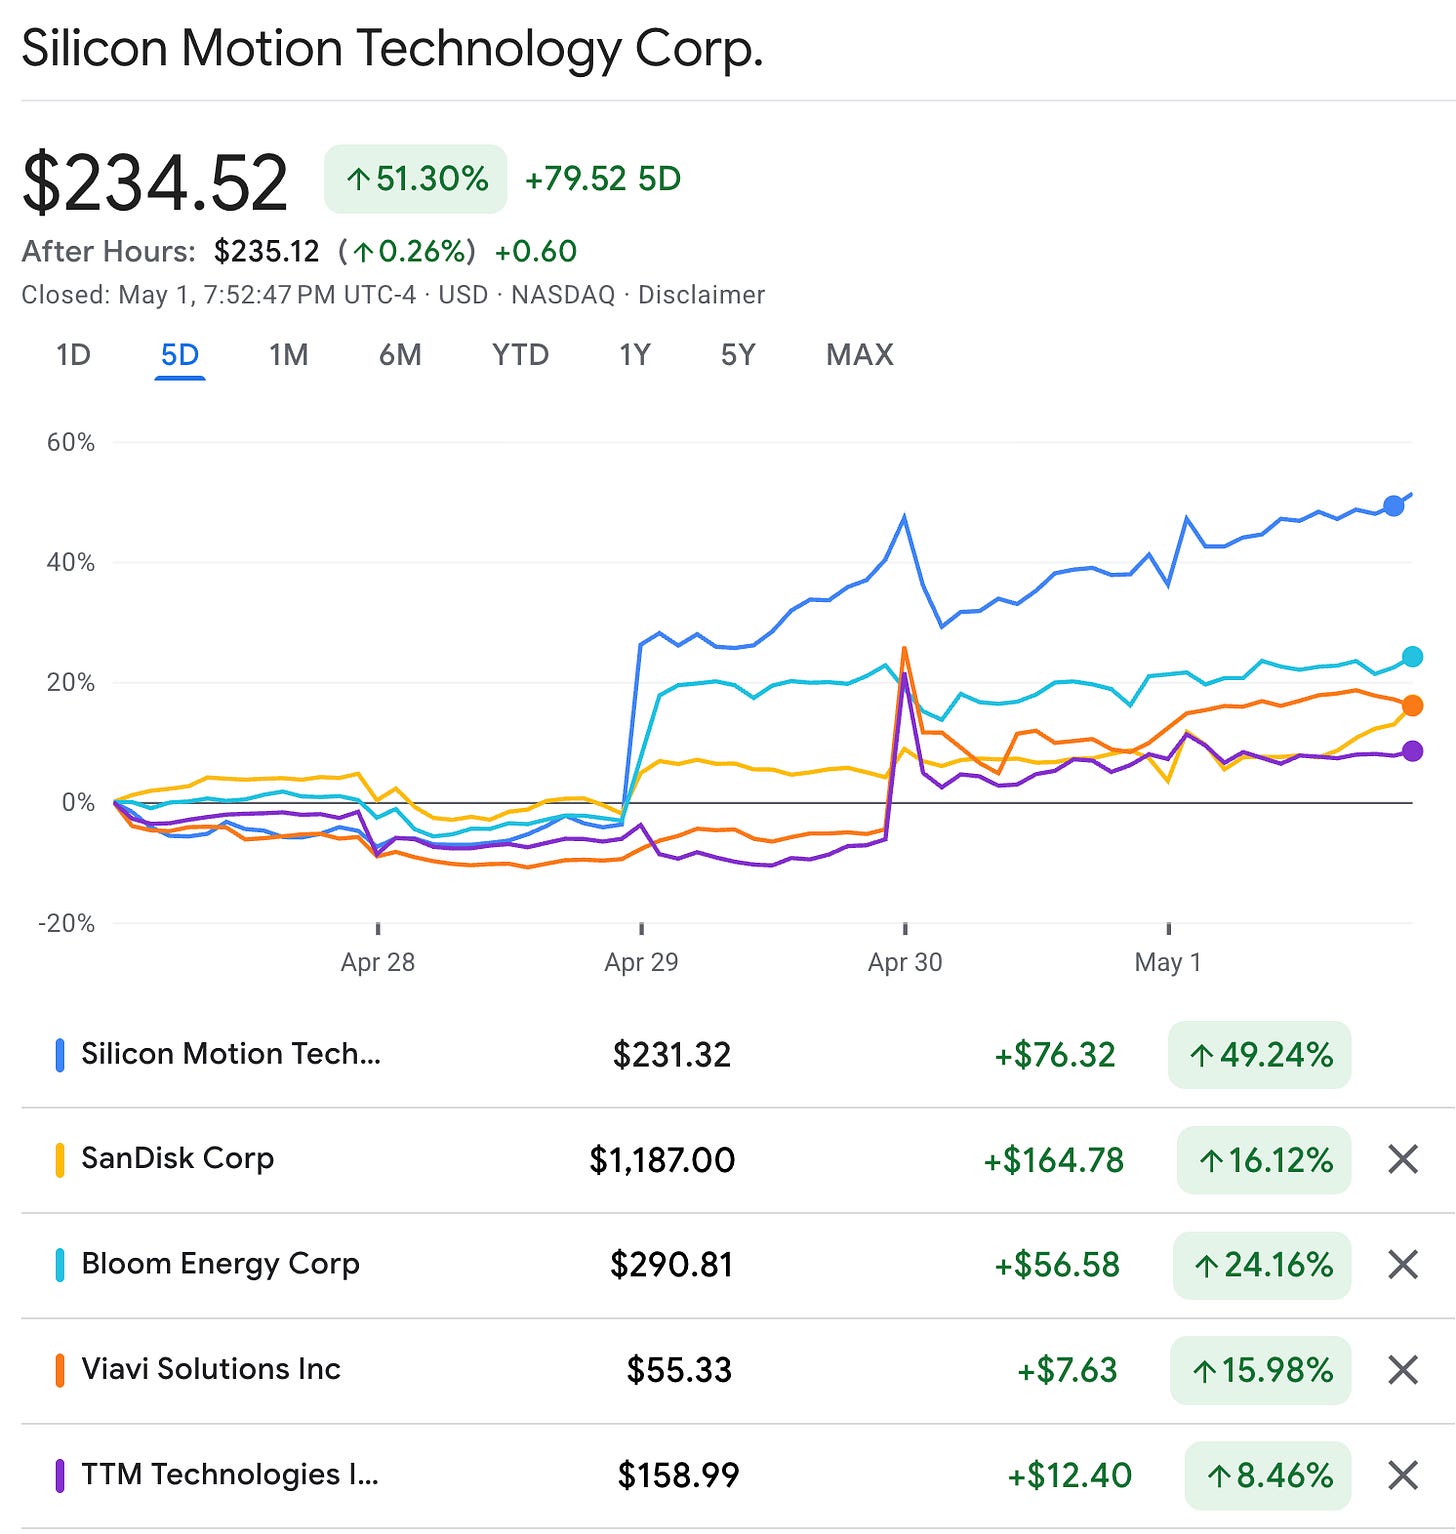
Task: Show the 6M chart range
Action: [x=400, y=355]
